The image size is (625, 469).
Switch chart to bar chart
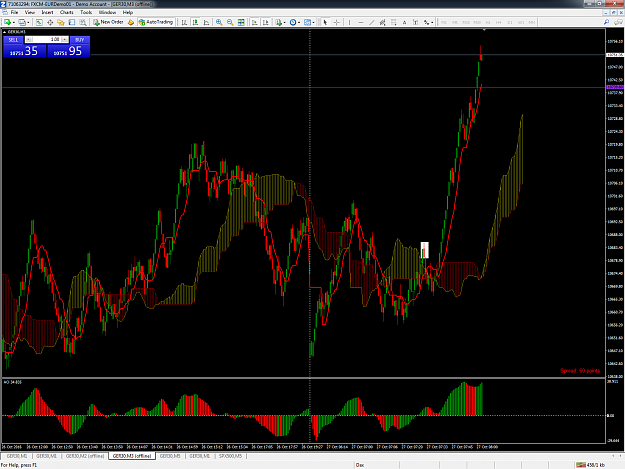point(184,22)
